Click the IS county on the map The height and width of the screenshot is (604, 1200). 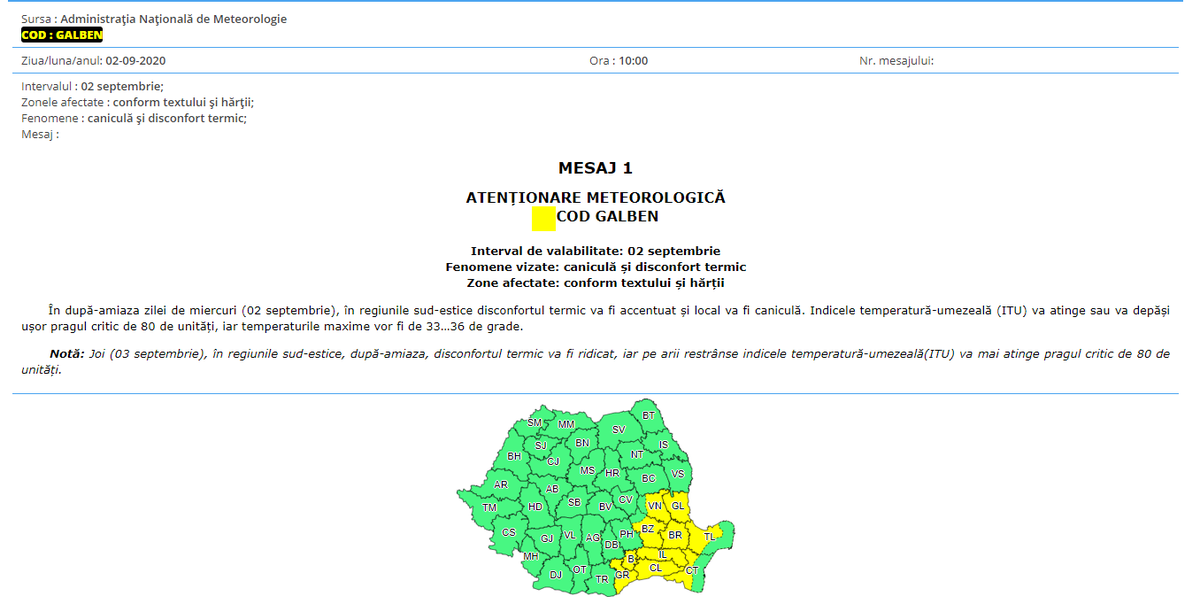[663, 445]
